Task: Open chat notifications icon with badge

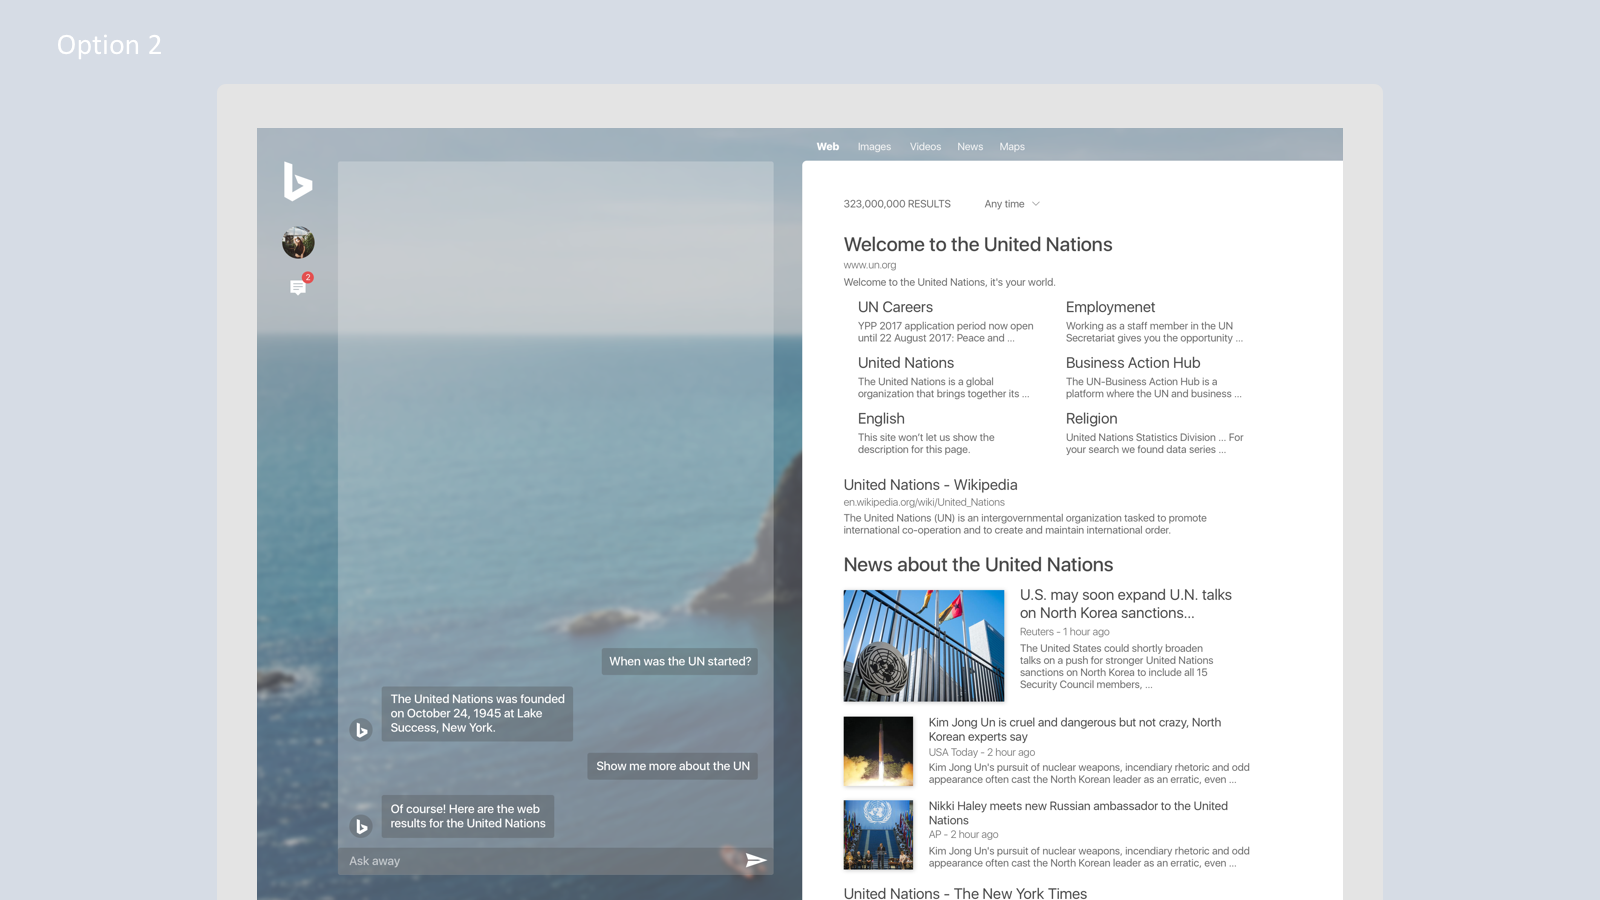Action: point(299,286)
